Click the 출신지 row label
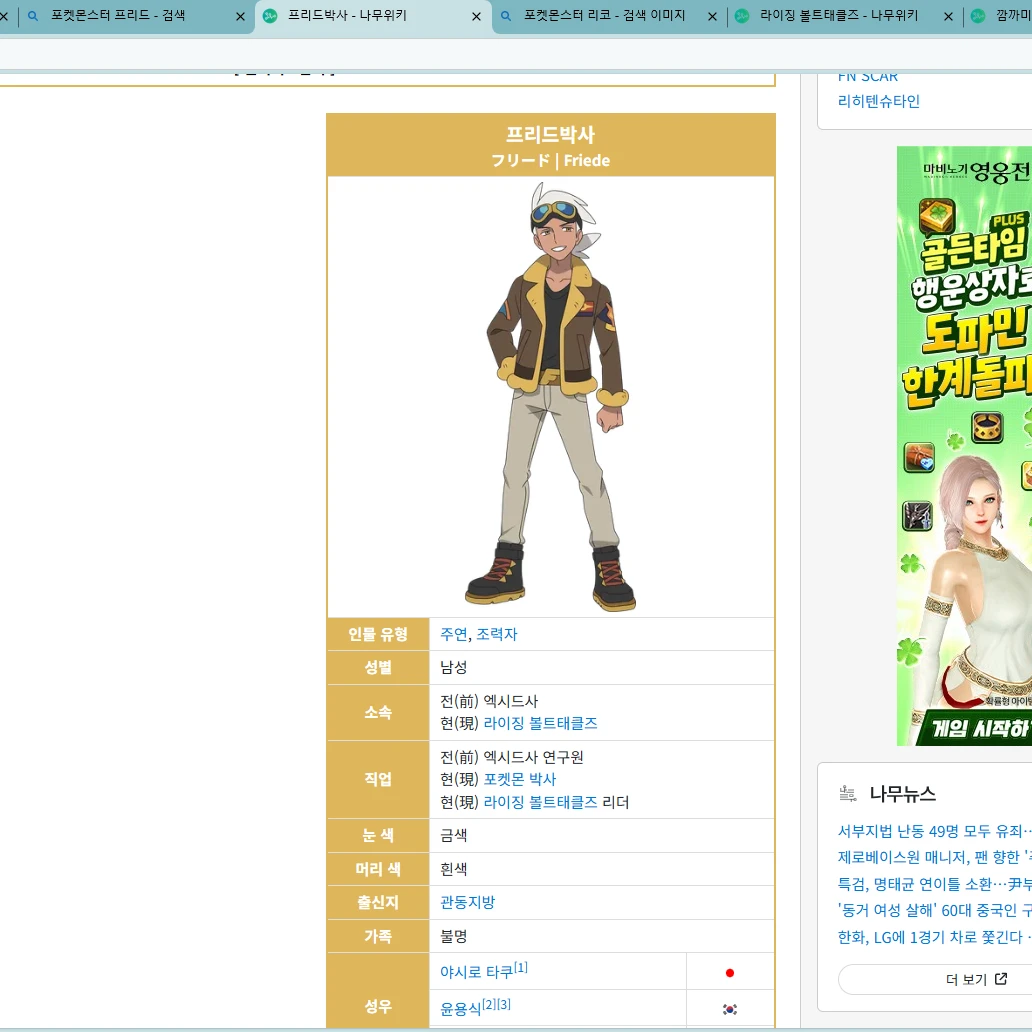 pyautogui.click(x=378, y=902)
